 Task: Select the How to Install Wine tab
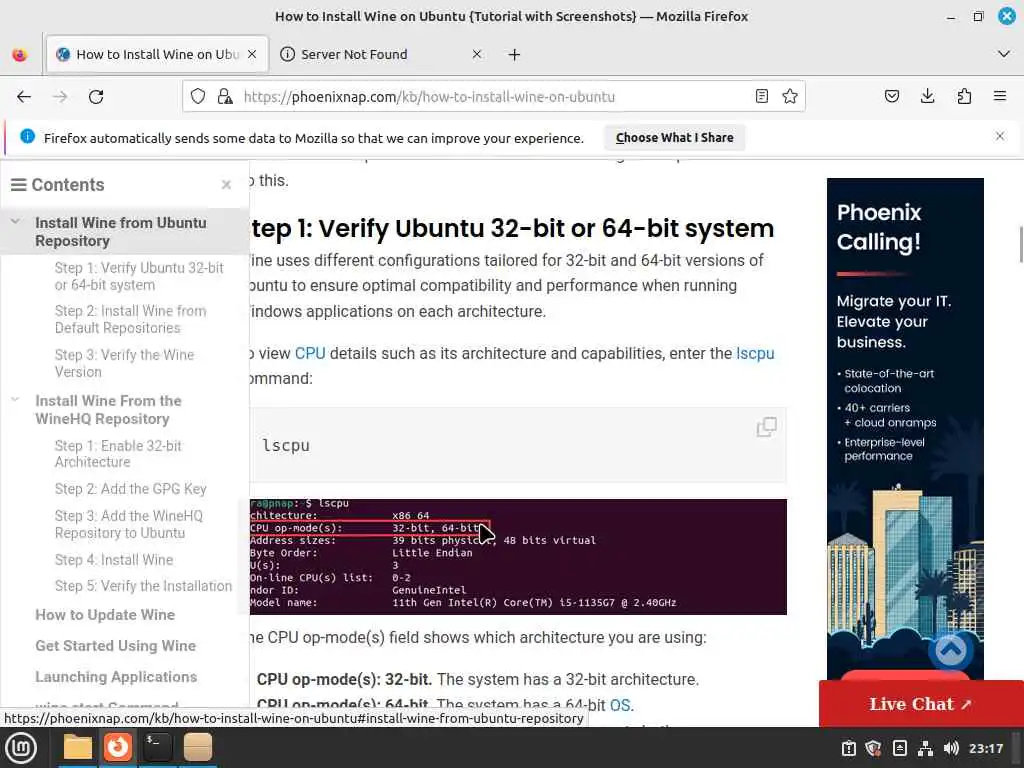(157, 55)
